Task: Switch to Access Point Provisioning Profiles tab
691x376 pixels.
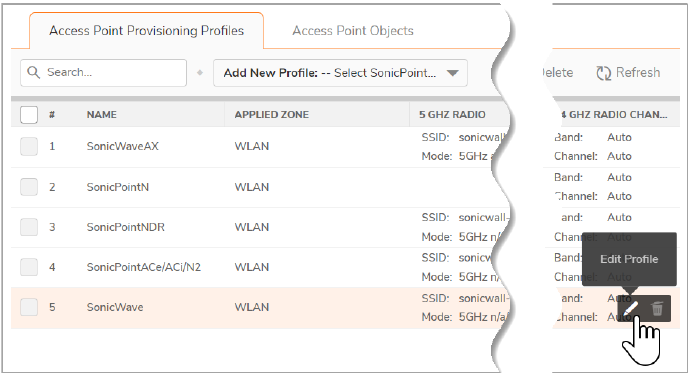Action: (x=146, y=30)
